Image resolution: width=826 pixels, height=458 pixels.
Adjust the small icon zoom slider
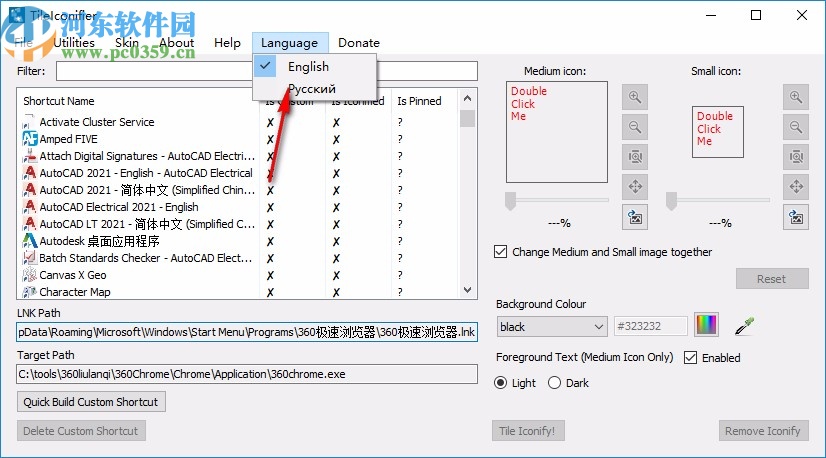[717, 200]
